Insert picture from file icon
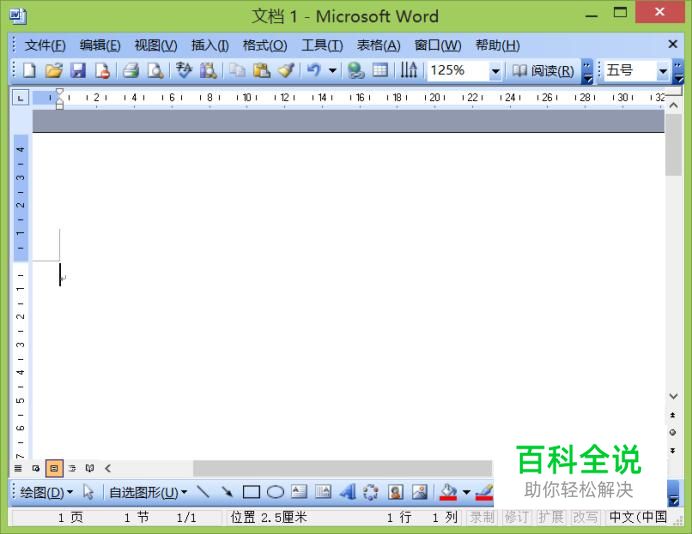The height and width of the screenshot is (534, 692). click(x=419, y=492)
